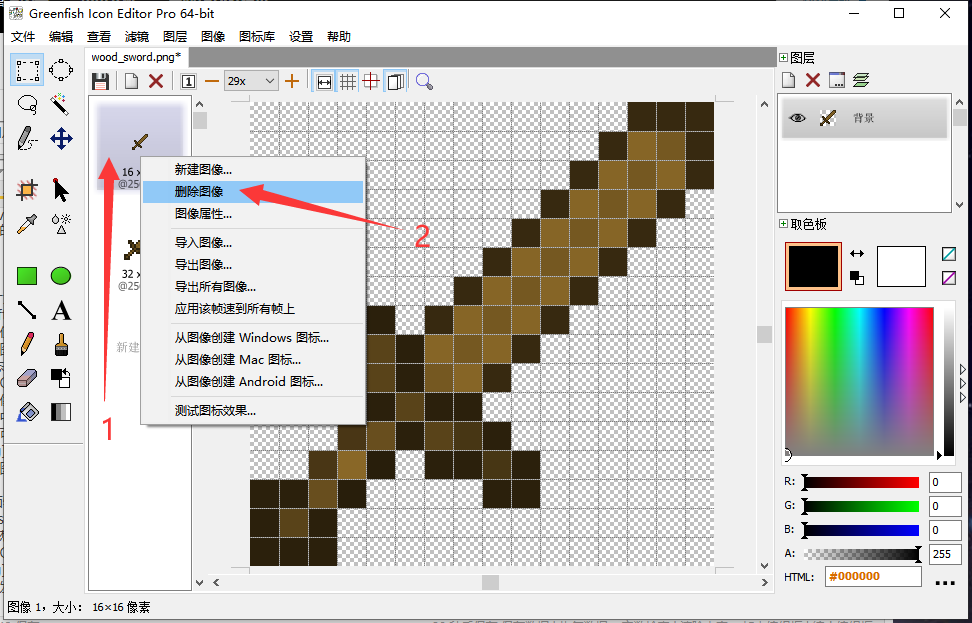
Task: Click the HTML color code field
Action: pyautogui.click(x=873, y=577)
